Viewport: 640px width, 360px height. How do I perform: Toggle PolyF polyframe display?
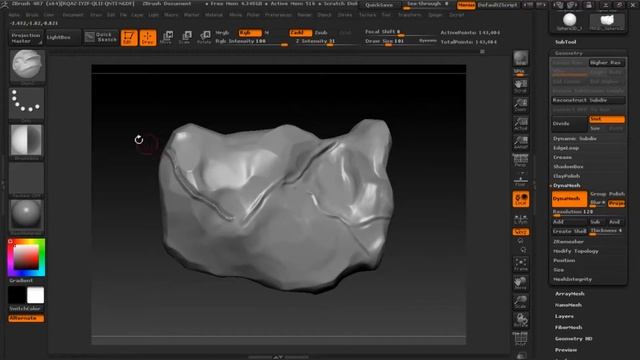pos(520,339)
